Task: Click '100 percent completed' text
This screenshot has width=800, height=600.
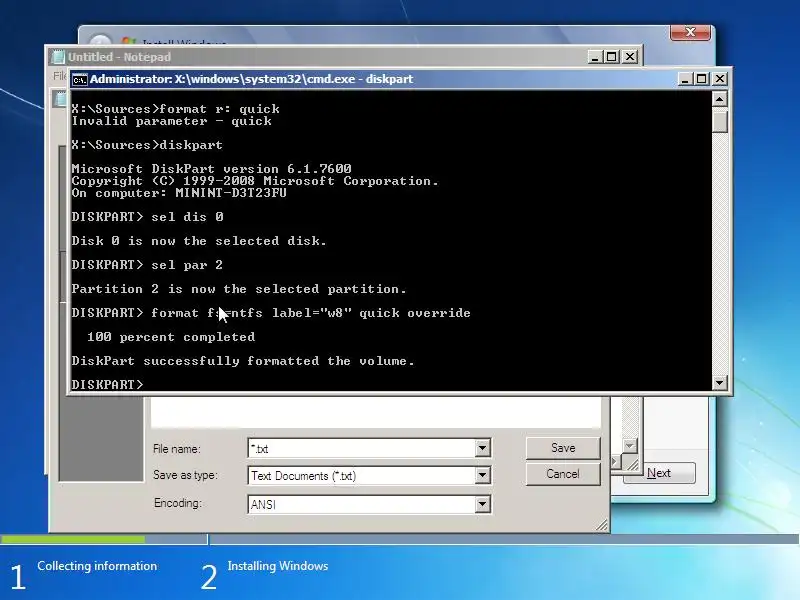Action: pos(171,337)
